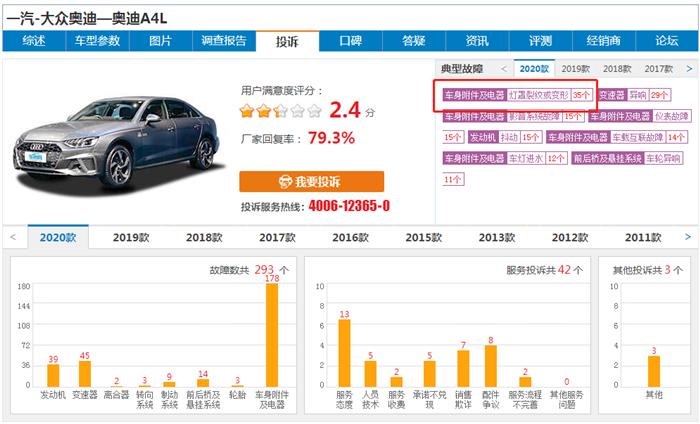Click the 承诺不兑现 bar showing 5
The image size is (700, 424).
429,374
